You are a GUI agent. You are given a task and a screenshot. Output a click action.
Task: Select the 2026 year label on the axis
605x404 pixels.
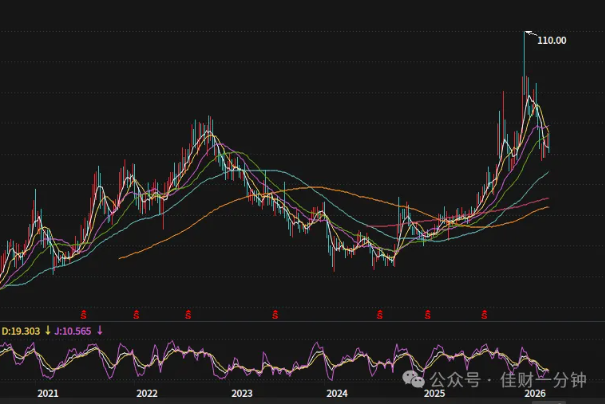click(535, 393)
